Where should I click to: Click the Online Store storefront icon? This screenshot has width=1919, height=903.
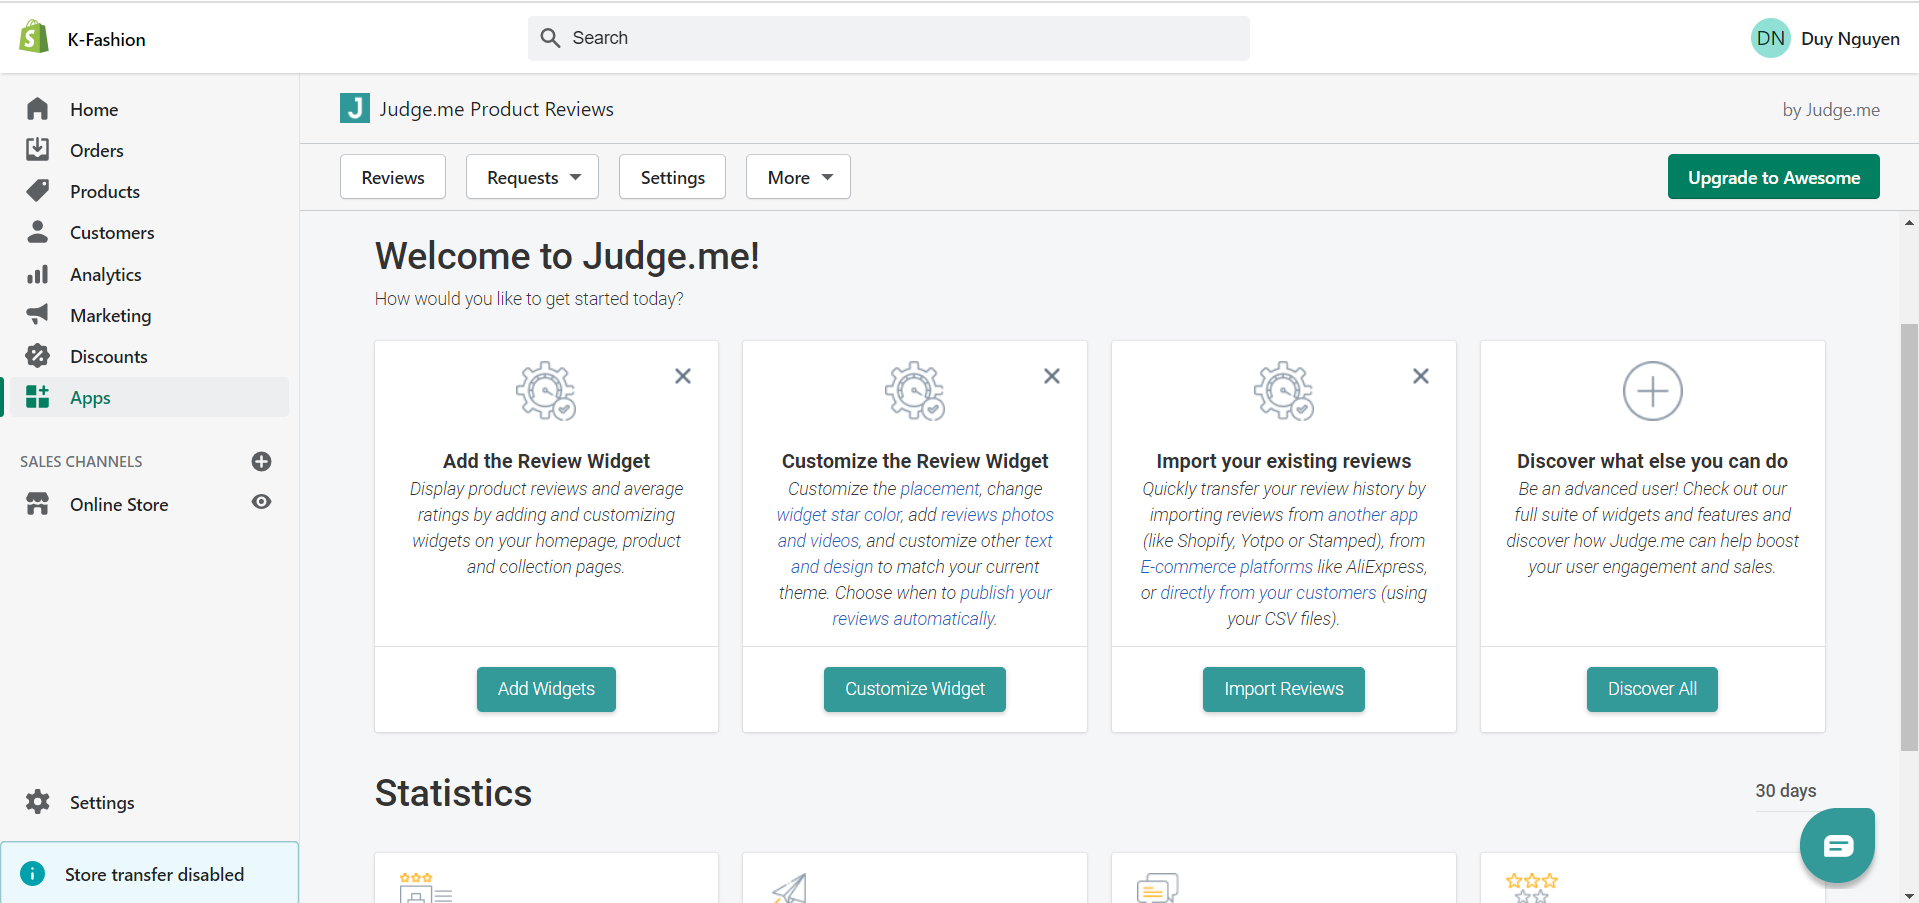[x=38, y=504]
